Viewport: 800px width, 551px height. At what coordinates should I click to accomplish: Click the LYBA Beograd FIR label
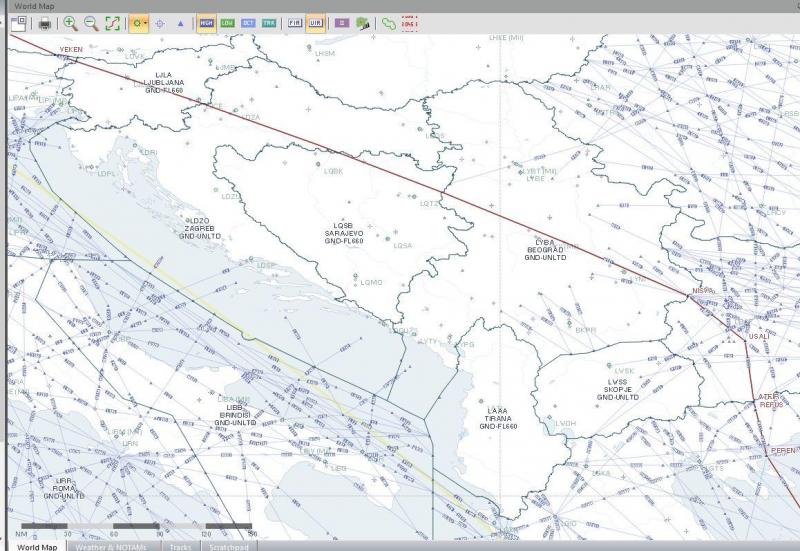pyautogui.click(x=545, y=250)
